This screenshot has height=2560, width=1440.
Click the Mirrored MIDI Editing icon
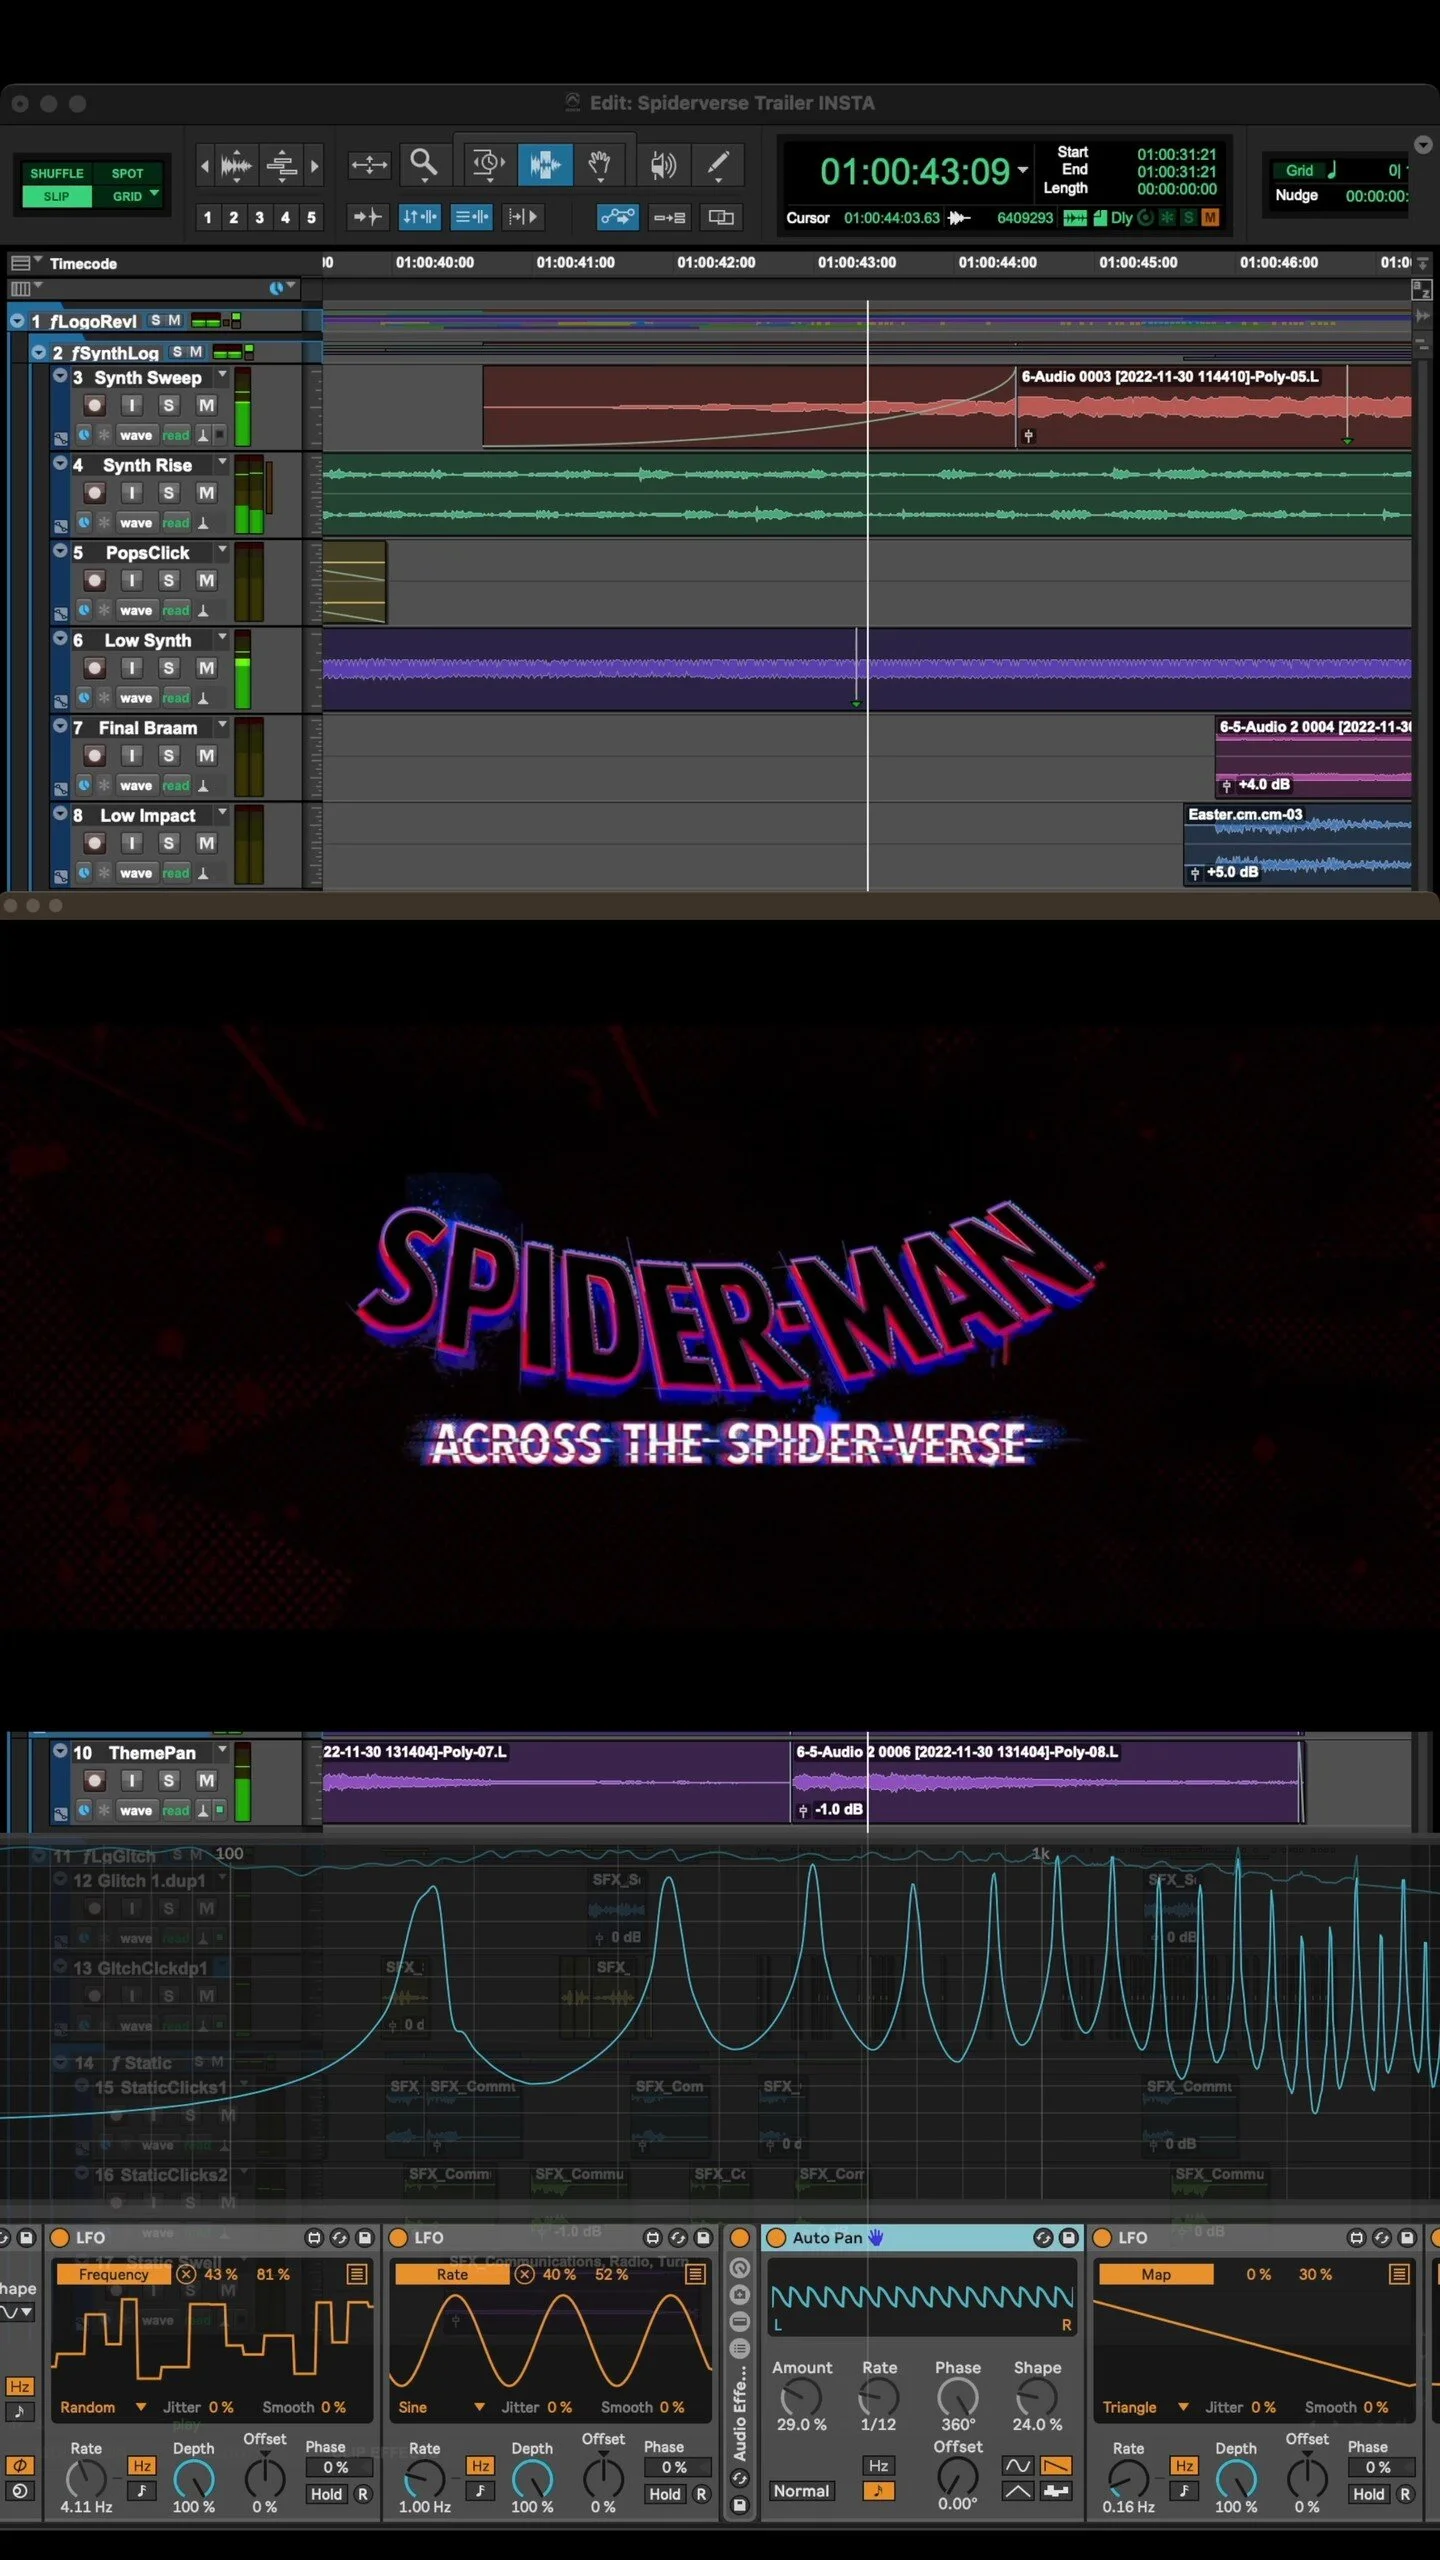click(669, 216)
